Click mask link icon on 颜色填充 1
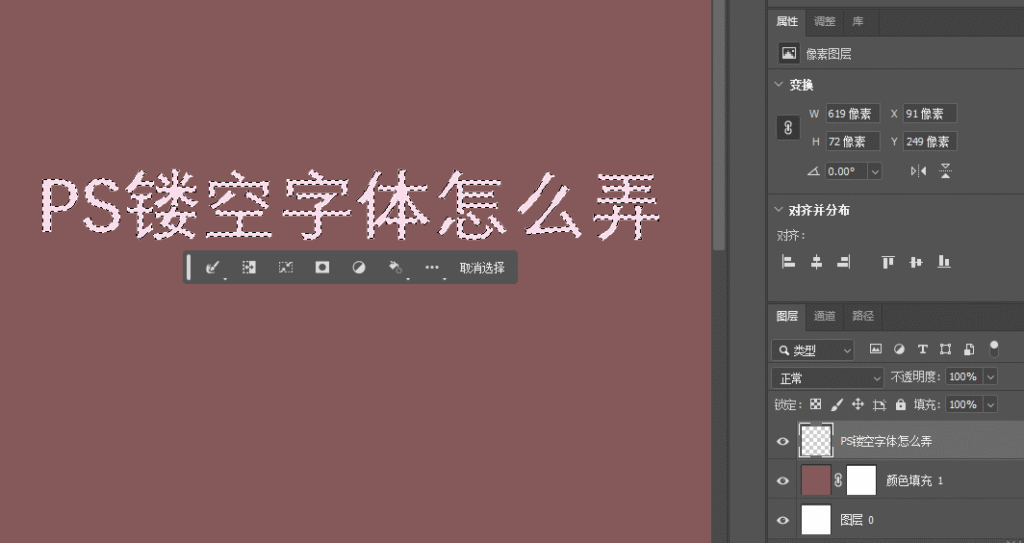1024x543 pixels. pos(839,480)
